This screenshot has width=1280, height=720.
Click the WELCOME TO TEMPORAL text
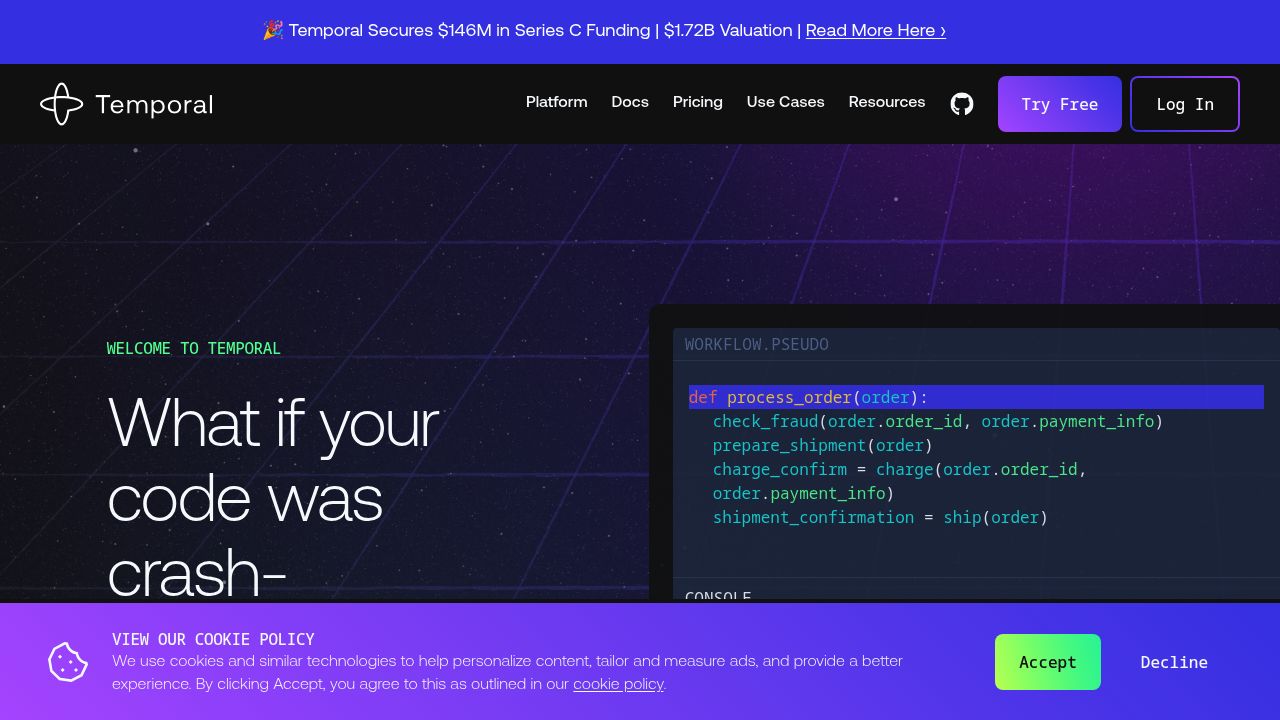tap(194, 348)
